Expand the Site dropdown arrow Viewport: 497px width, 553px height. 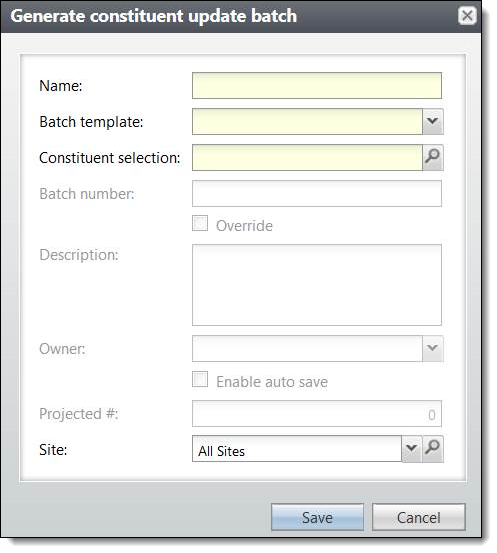(412, 449)
